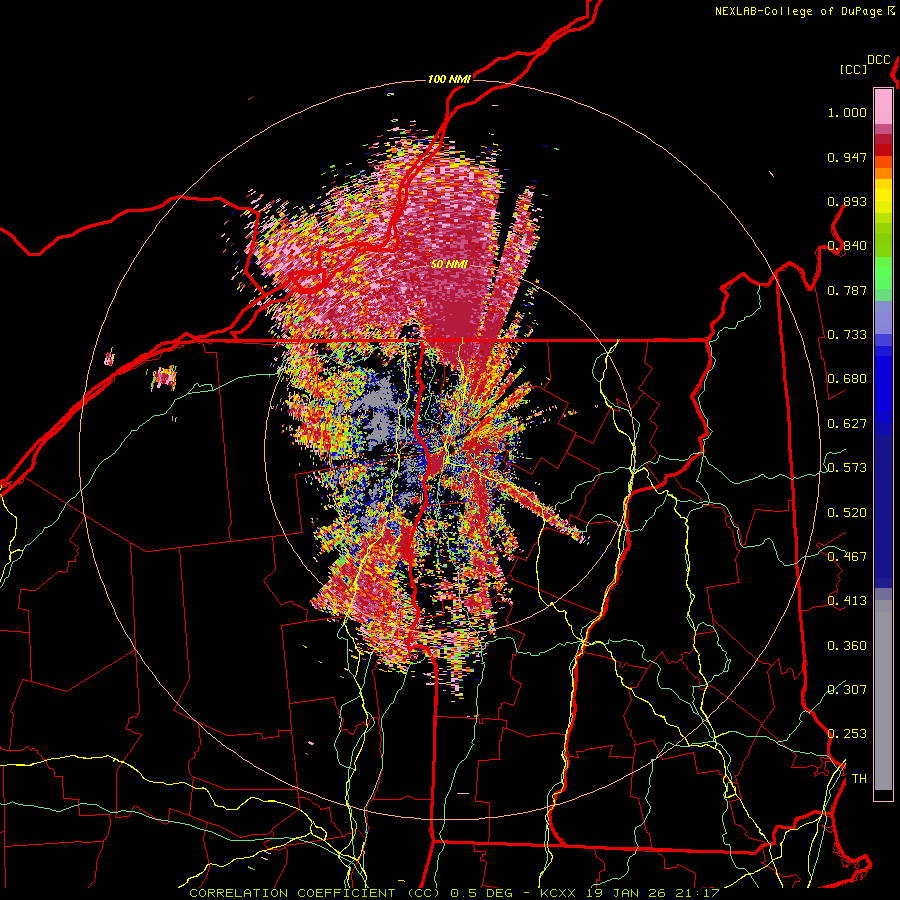Click the 100 NMI range ring label
This screenshot has height=900, width=900.
(x=449, y=79)
